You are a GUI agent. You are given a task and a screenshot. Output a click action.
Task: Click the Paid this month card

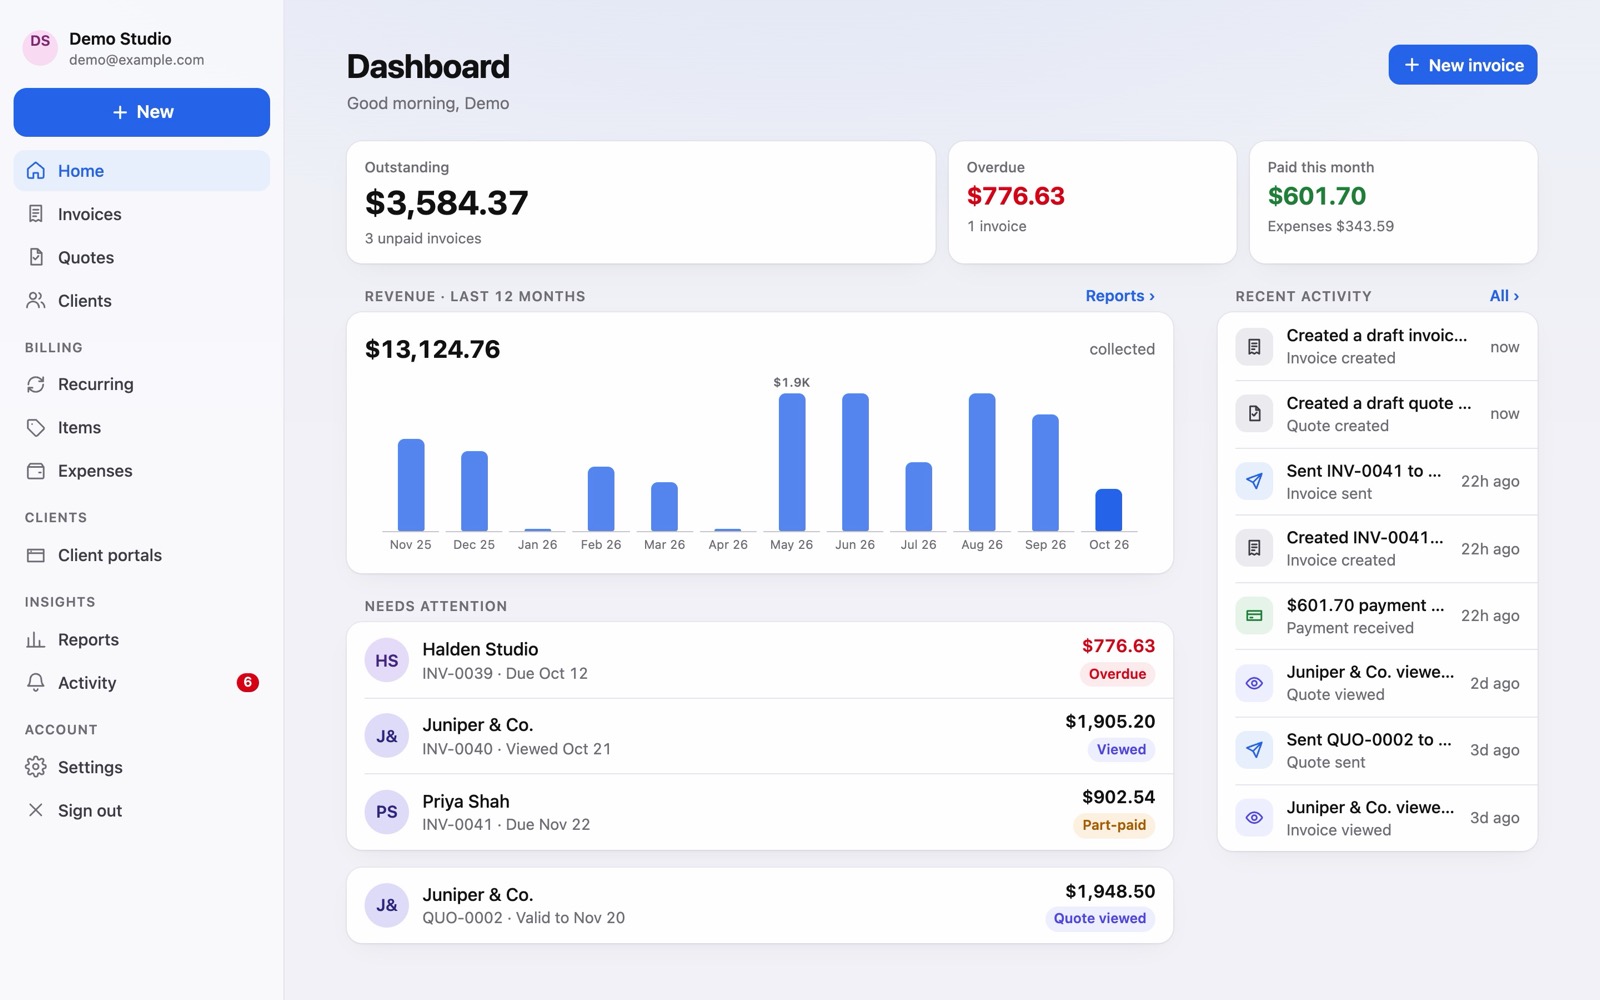(1393, 202)
